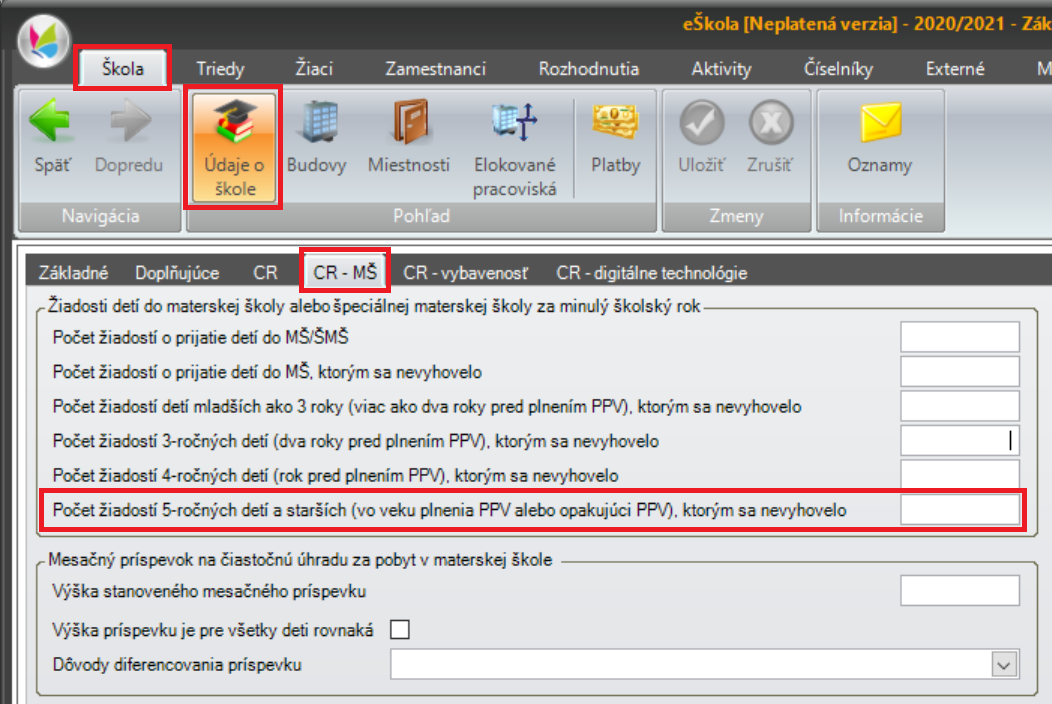
Task: Open the CR sub-tab
Action: tap(265, 272)
